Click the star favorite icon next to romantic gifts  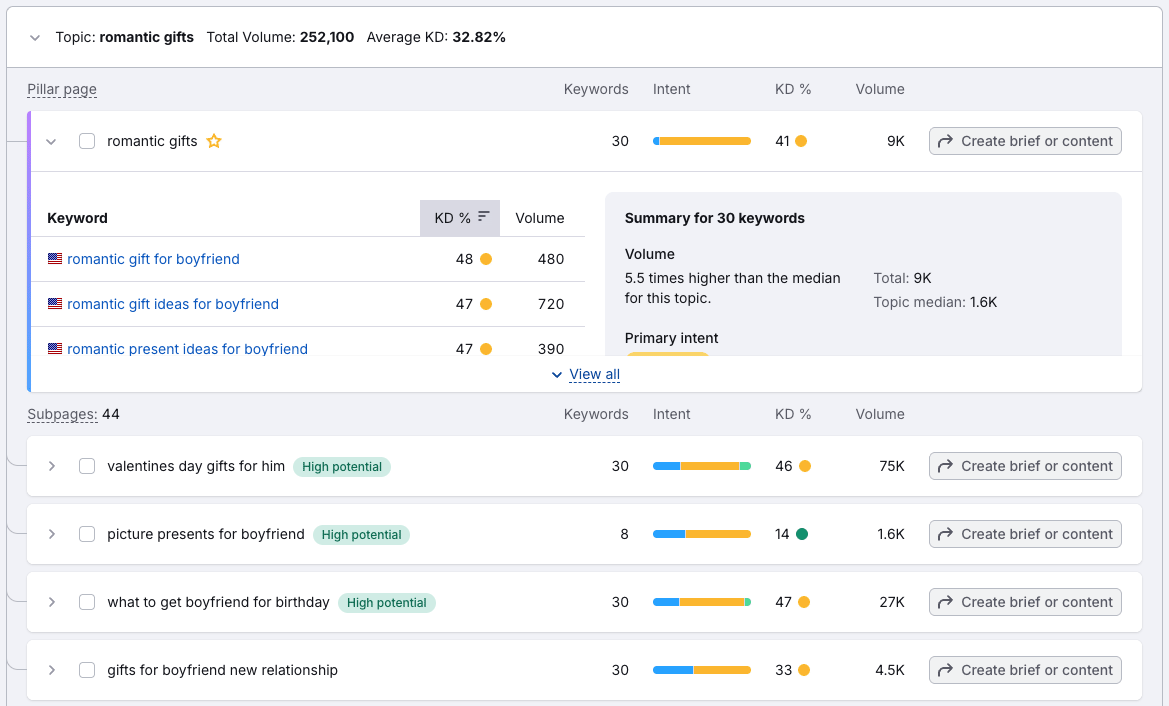coord(213,141)
